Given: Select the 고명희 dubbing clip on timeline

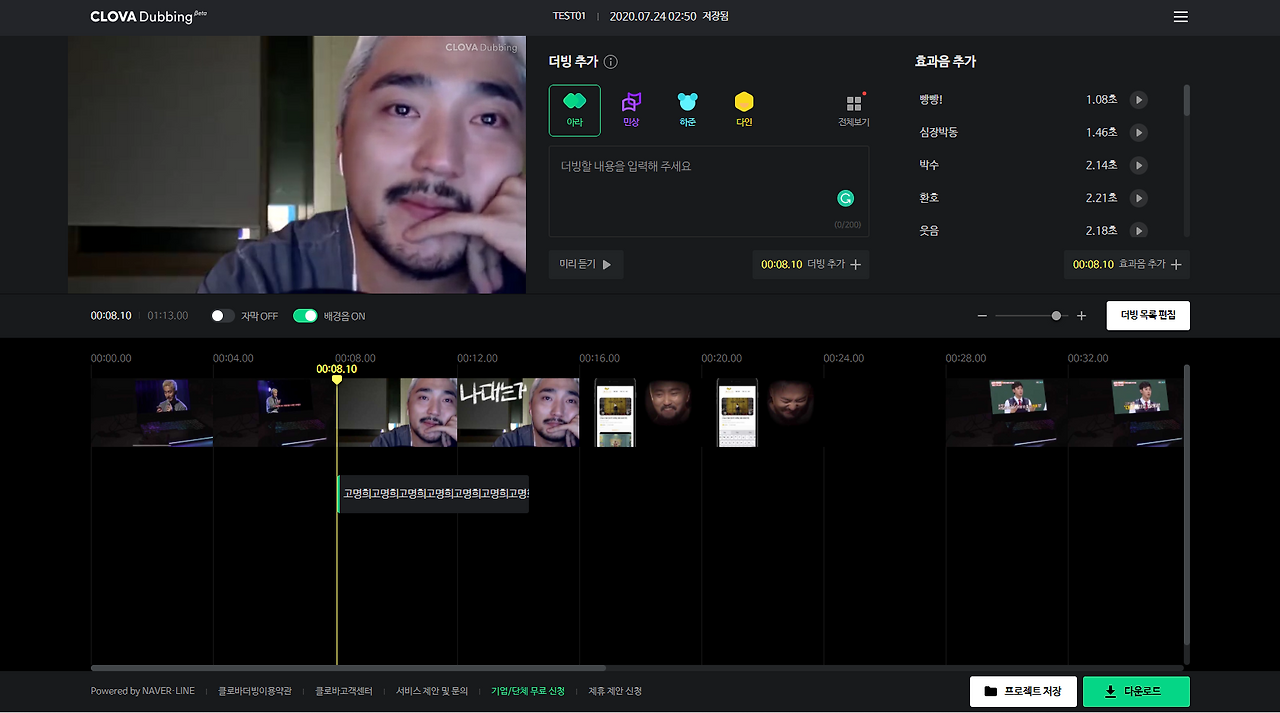Looking at the screenshot, I should 433,494.
